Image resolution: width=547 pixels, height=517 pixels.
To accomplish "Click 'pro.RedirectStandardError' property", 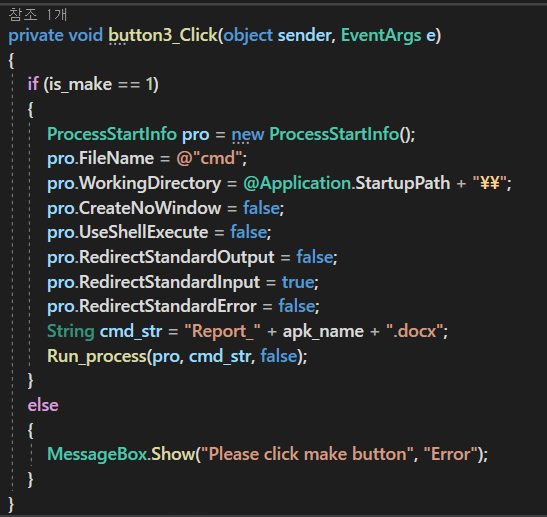I will [x=152, y=307].
